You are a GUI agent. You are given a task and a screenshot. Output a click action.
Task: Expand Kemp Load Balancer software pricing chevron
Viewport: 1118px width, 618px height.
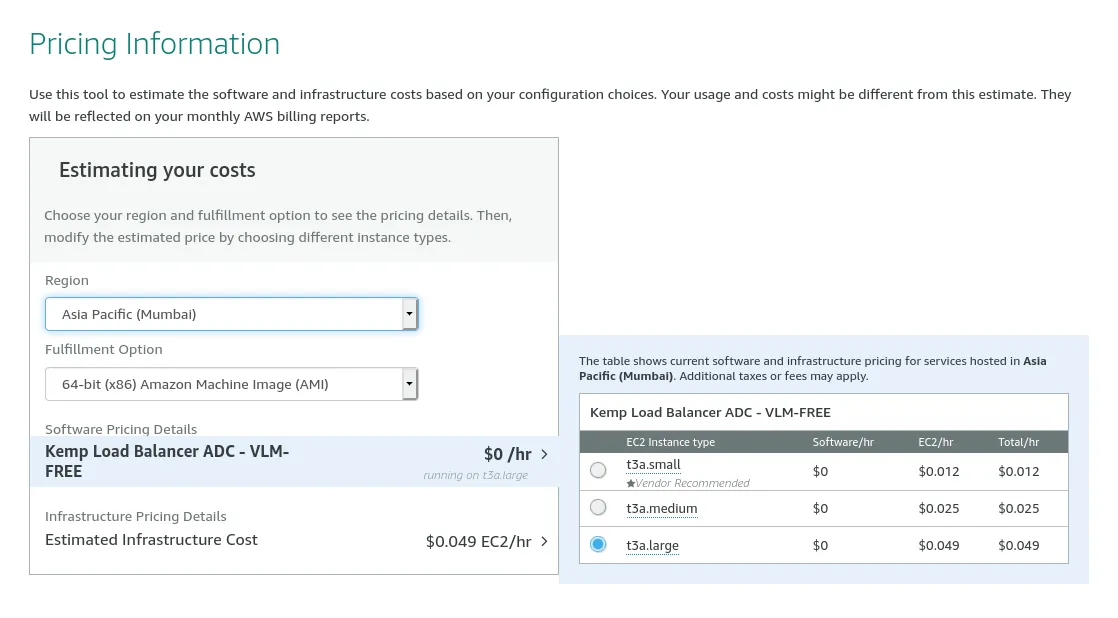coord(545,454)
